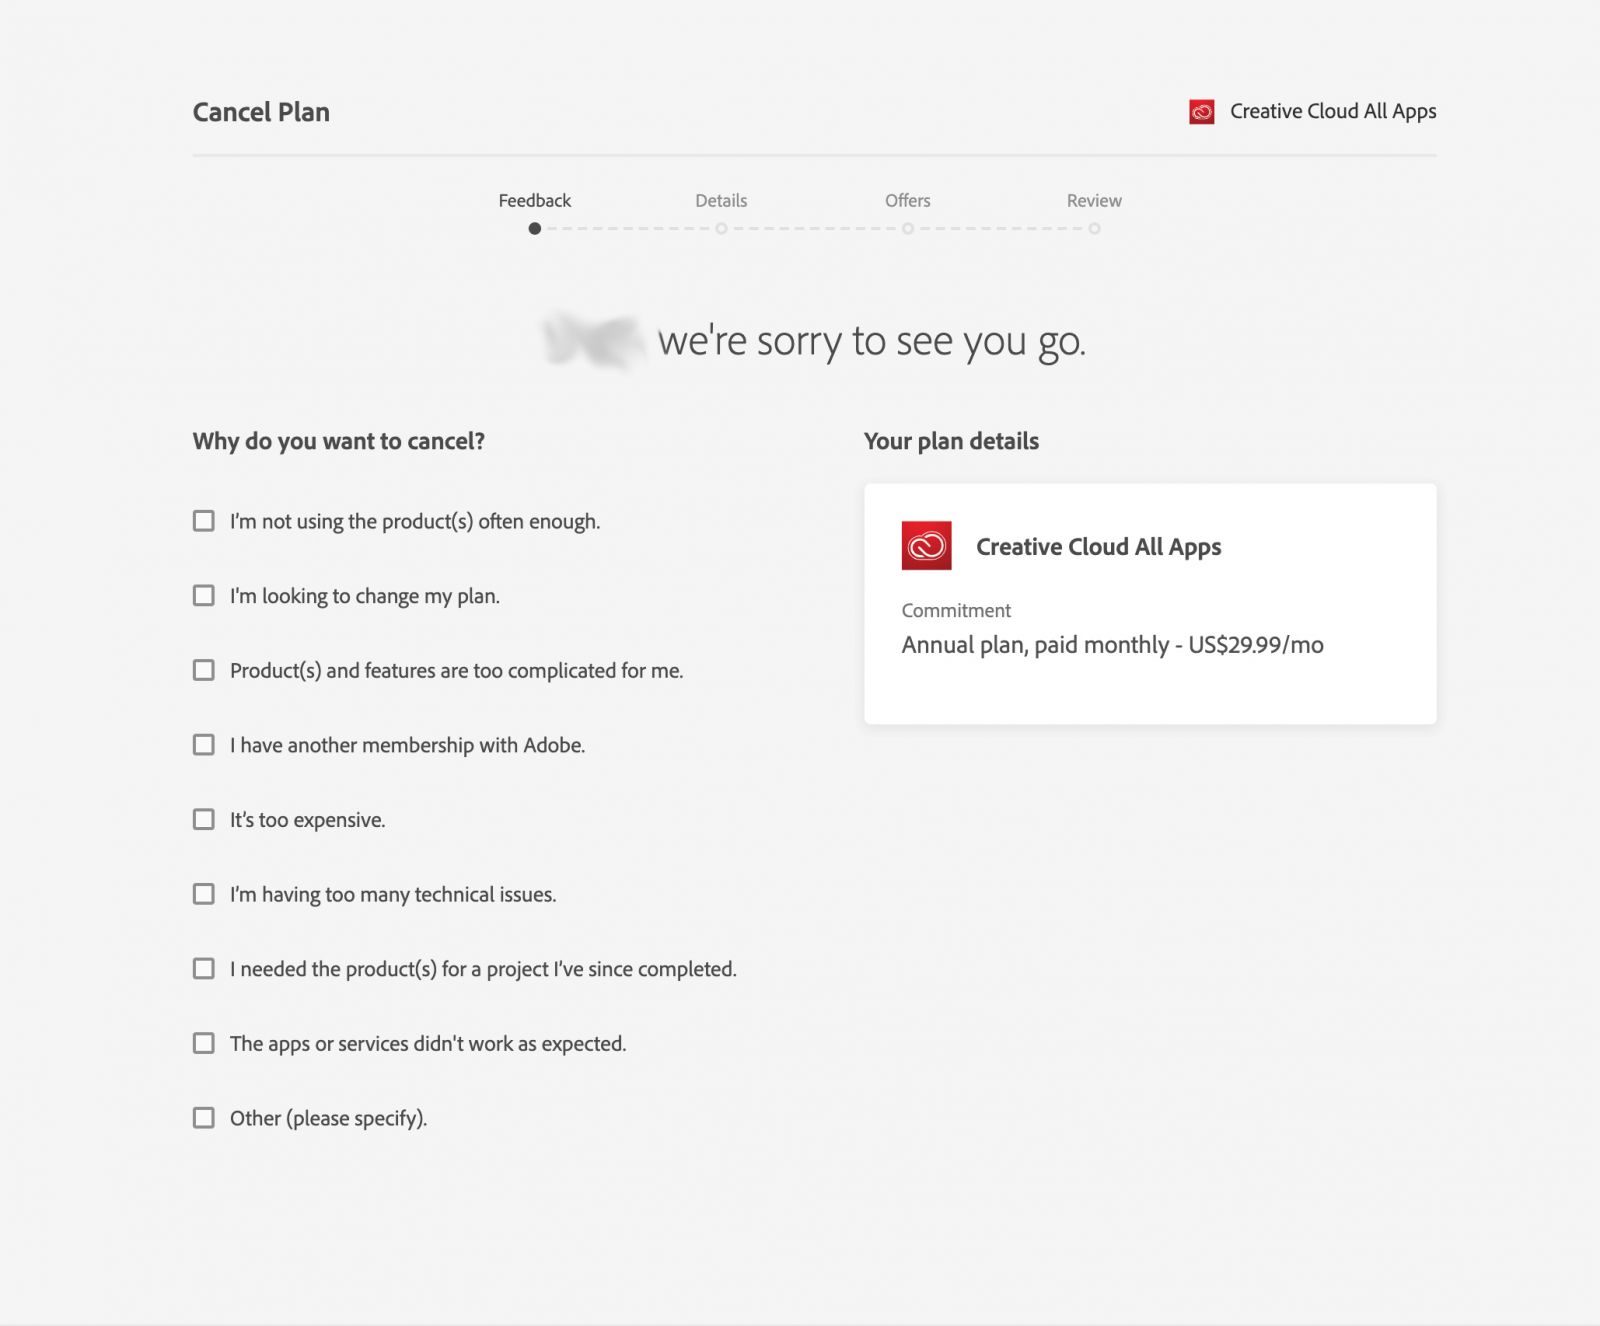Click the filled Feedback progress dot
The height and width of the screenshot is (1326, 1600).
tap(533, 227)
